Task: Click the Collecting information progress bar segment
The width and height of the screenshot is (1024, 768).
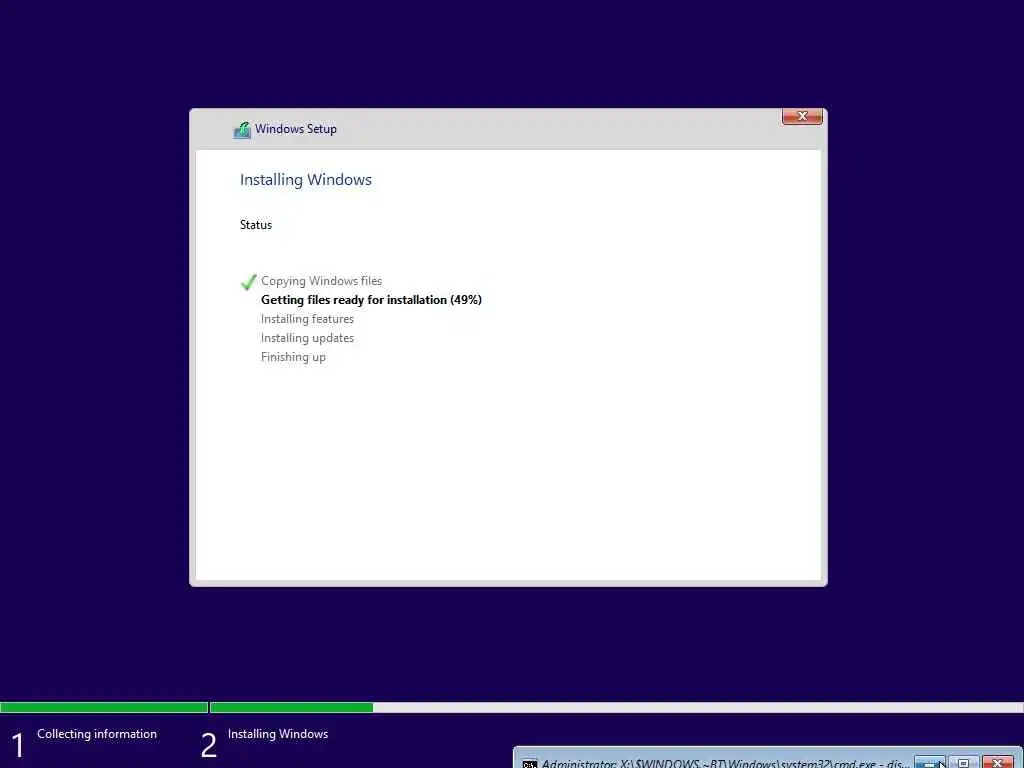Action: point(104,707)
